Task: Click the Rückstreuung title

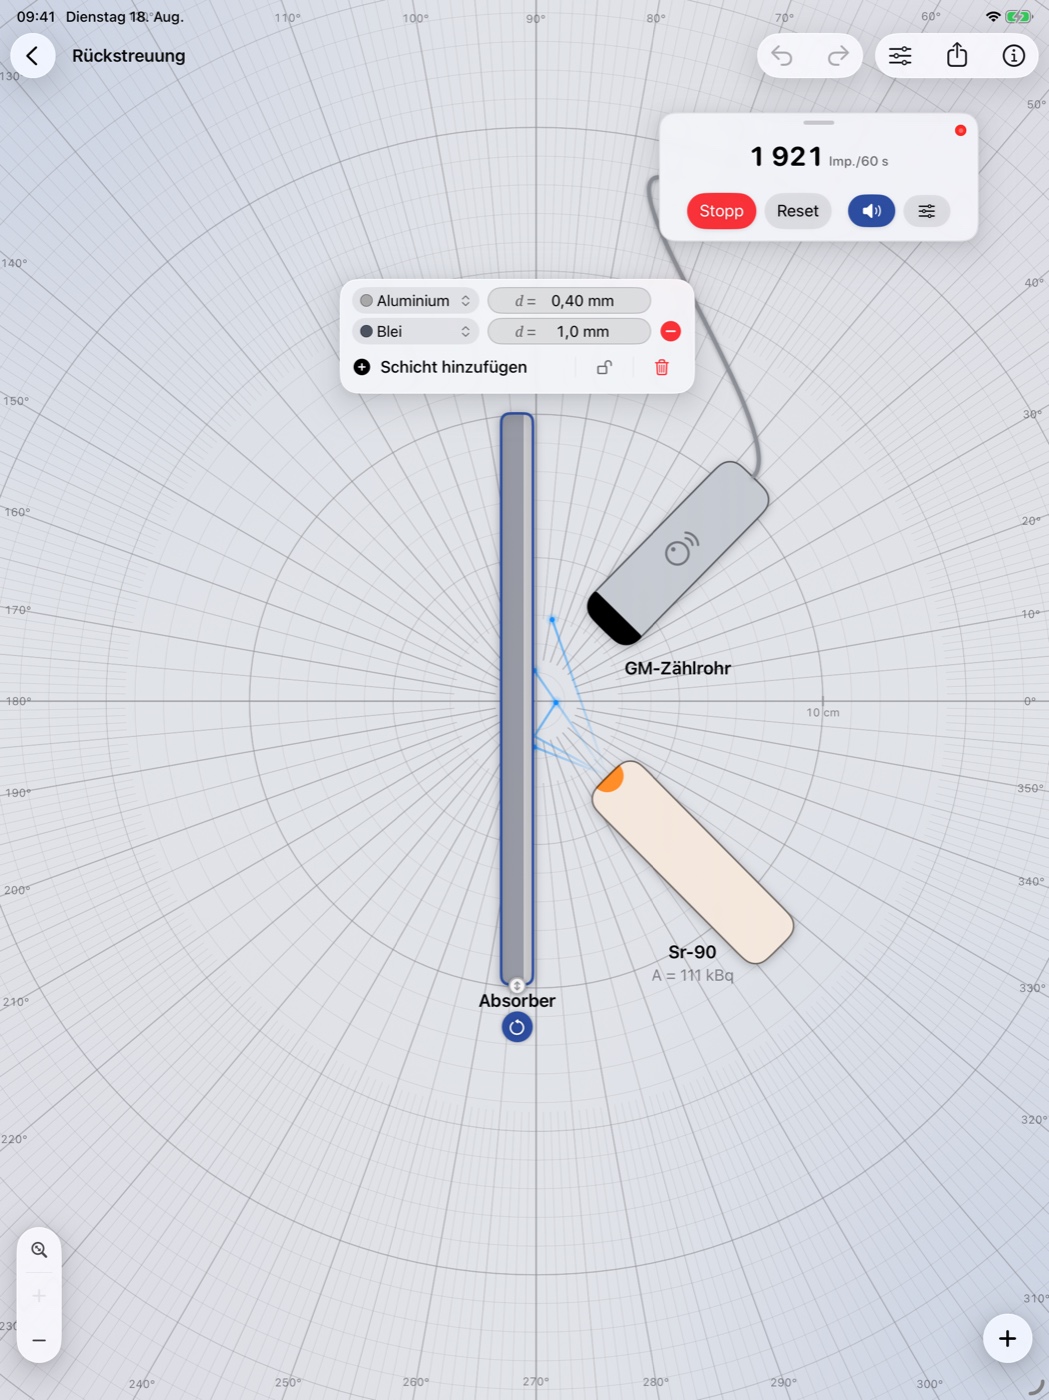Action: [x=128, y=56]
